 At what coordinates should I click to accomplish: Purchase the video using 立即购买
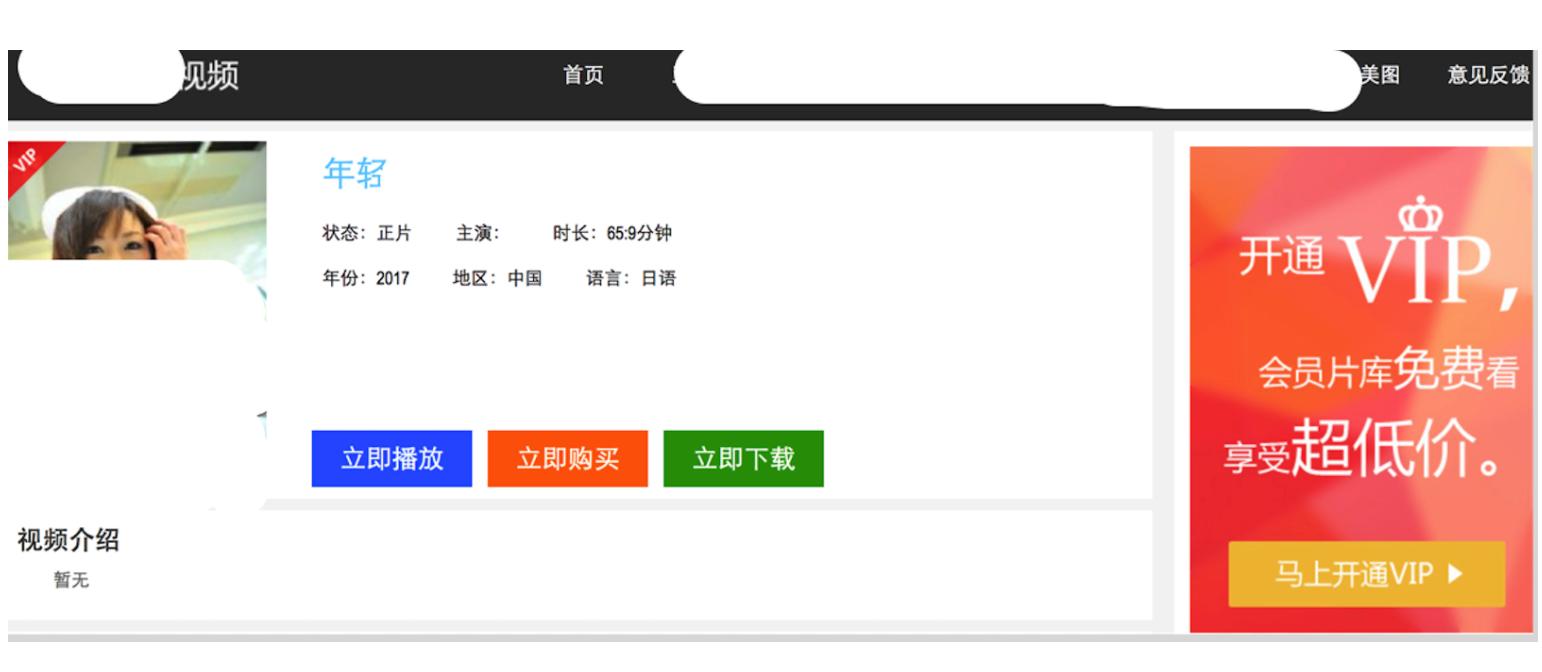point(566,455)
